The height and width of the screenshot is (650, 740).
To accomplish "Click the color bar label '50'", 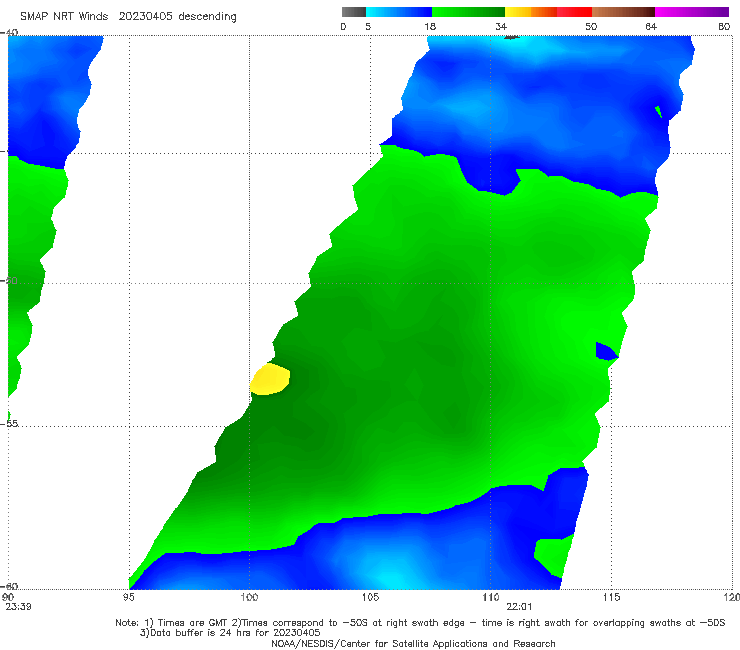I will click(591, 27).
